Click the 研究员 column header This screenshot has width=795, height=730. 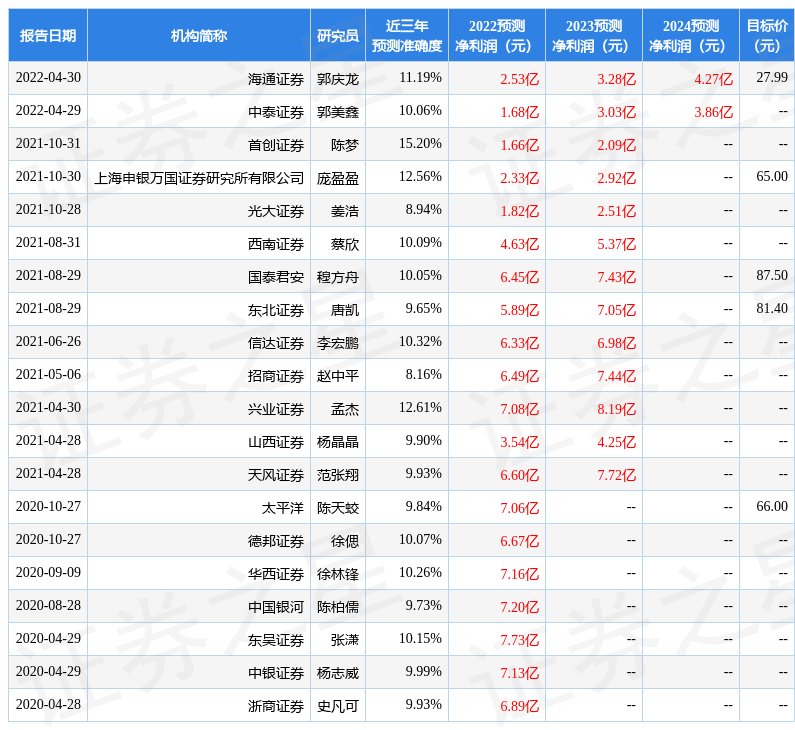click(x=337, y=36)
